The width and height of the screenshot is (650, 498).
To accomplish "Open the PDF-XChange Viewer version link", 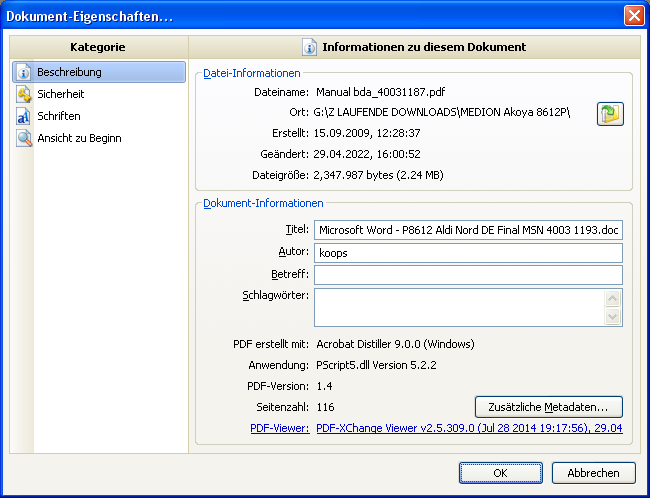I will click(469, 428).
